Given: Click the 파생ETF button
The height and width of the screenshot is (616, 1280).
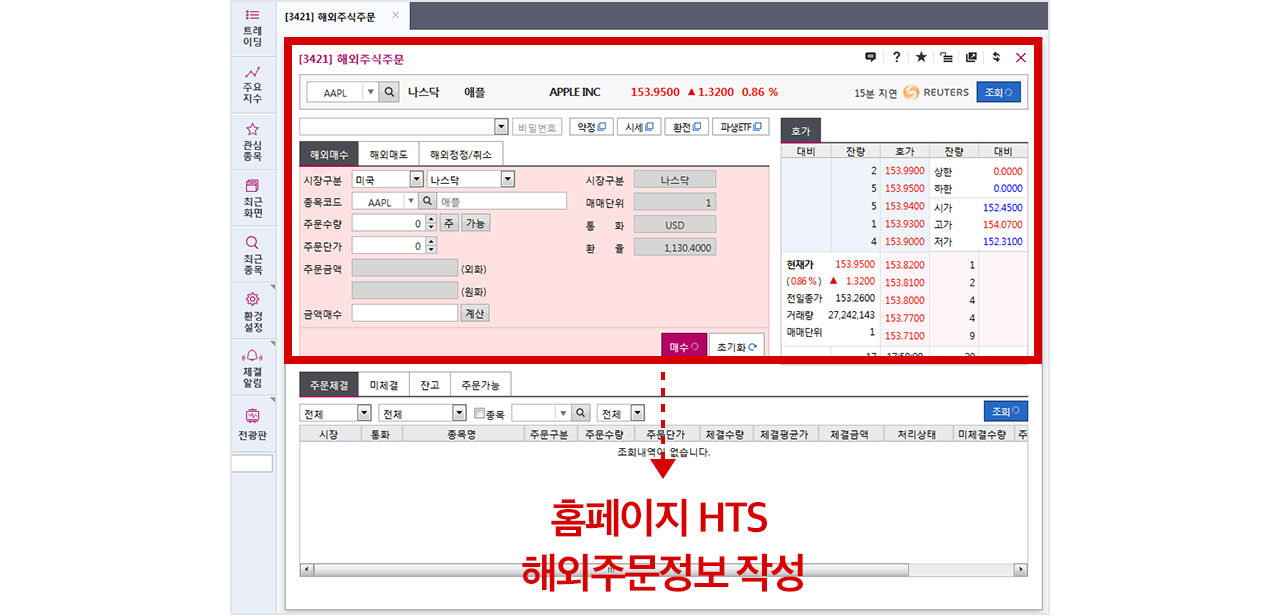Looking at the screenshot, I should click(x=743, y=127).
